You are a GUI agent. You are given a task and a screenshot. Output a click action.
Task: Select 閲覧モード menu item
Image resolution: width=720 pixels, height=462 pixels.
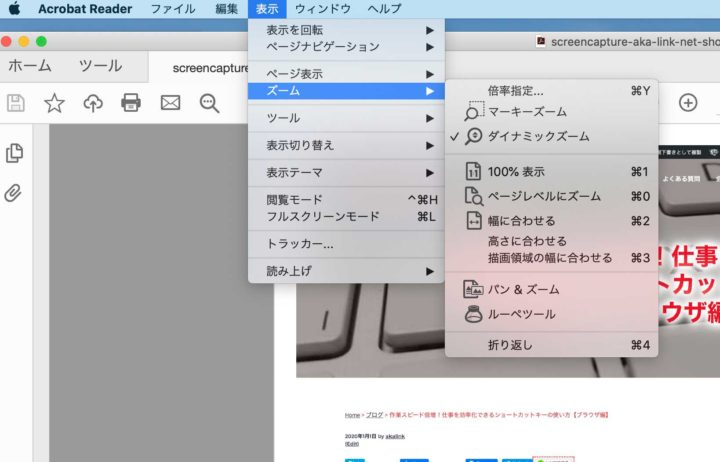point(346,200)
